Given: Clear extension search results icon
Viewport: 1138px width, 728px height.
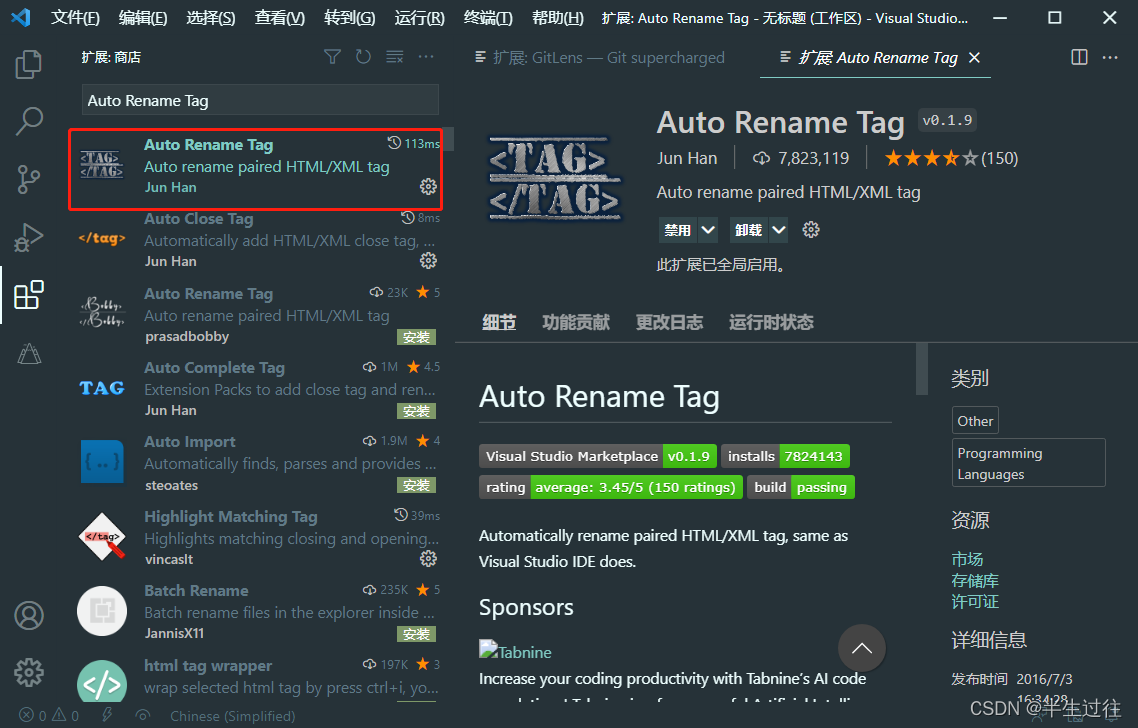Looking at the screenshot, I should click(395, 57).
